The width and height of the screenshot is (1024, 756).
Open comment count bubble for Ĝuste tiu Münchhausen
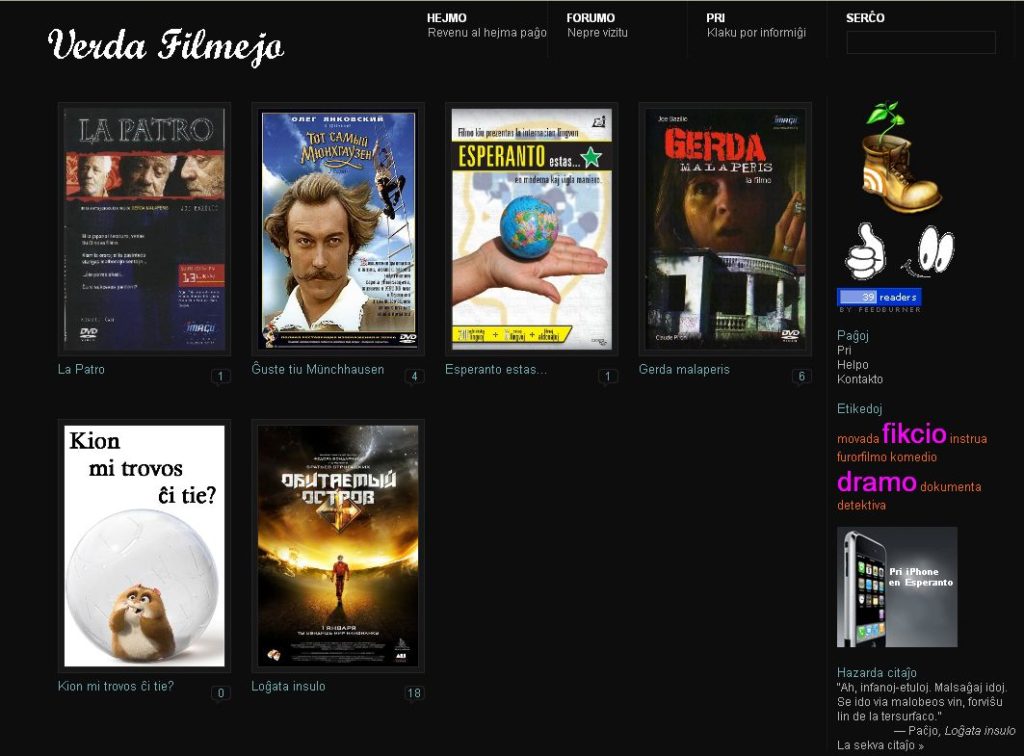414,376
